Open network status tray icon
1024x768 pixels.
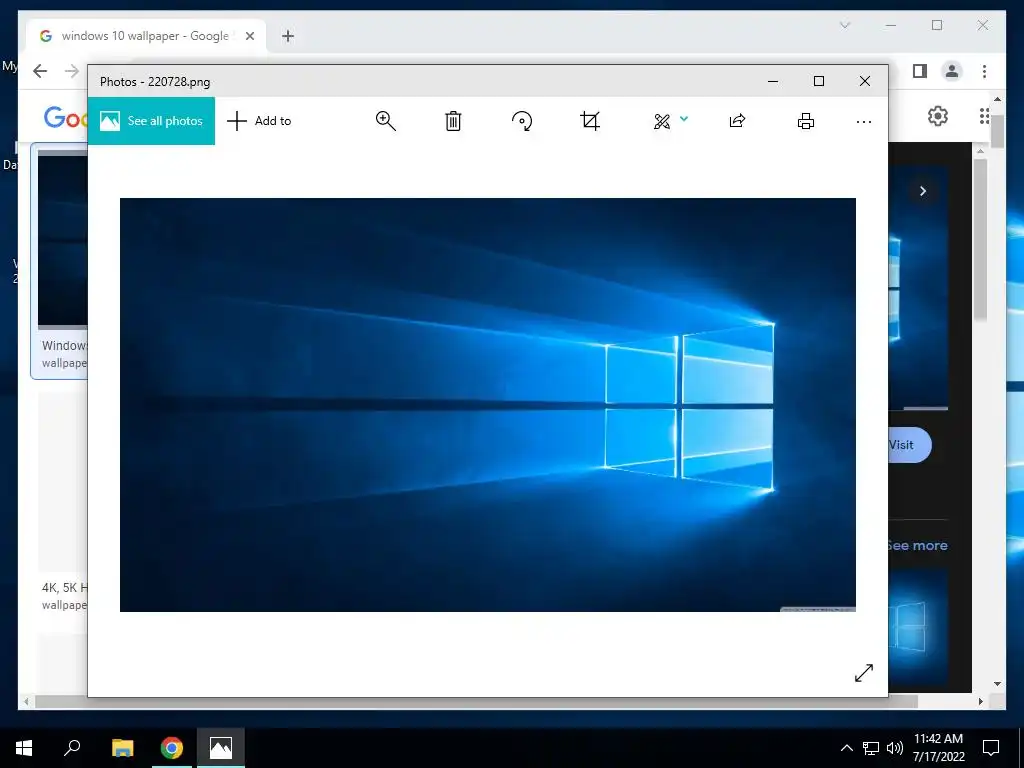click(871, 748)
